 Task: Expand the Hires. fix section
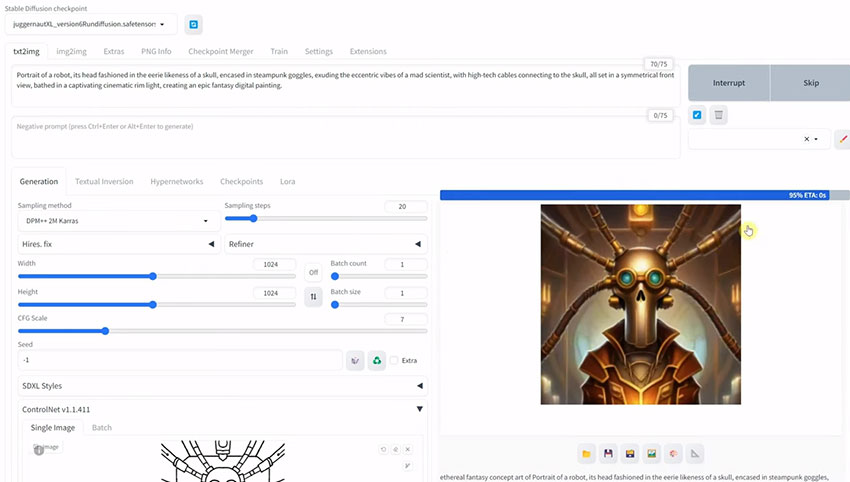click(118, 244)
